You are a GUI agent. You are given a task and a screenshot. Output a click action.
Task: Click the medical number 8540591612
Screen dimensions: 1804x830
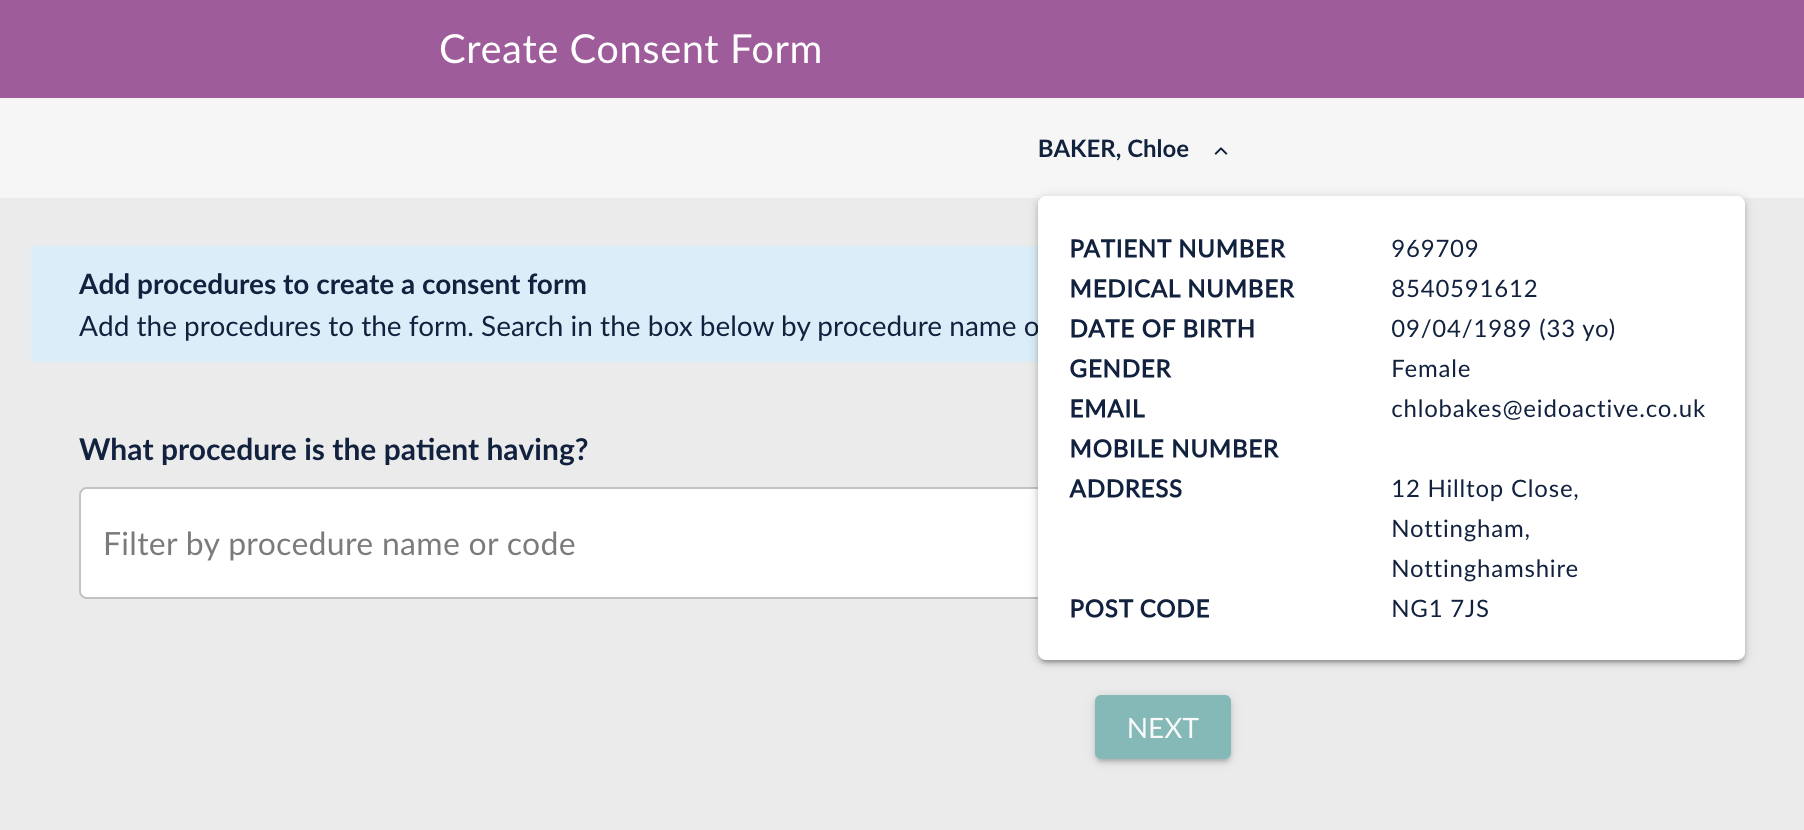pyautogui.click(x=1464, y=289)
